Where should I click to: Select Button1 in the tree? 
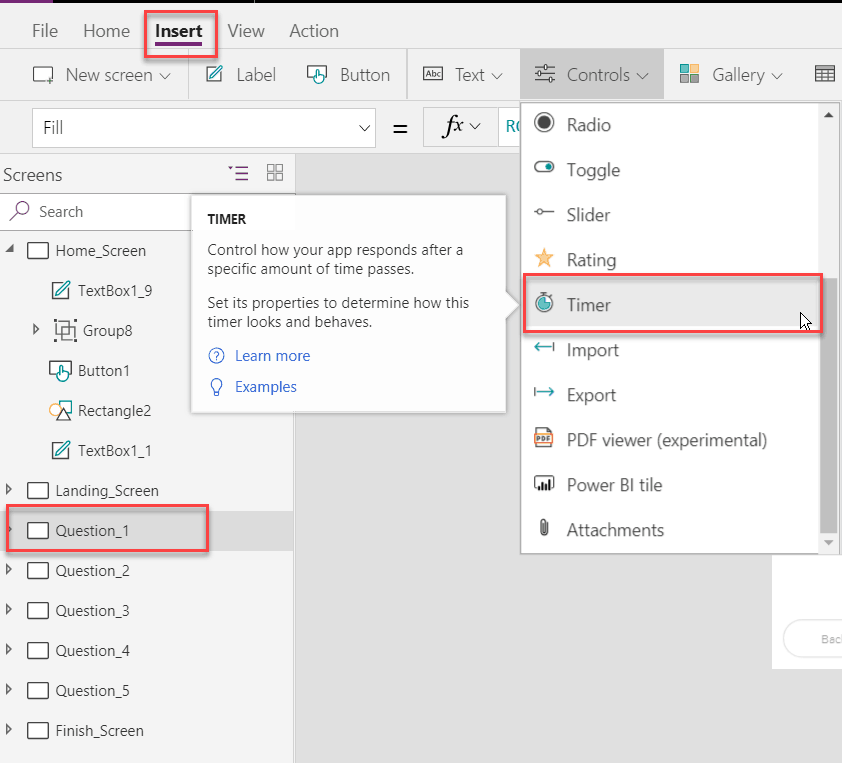(x=104, y=370)
